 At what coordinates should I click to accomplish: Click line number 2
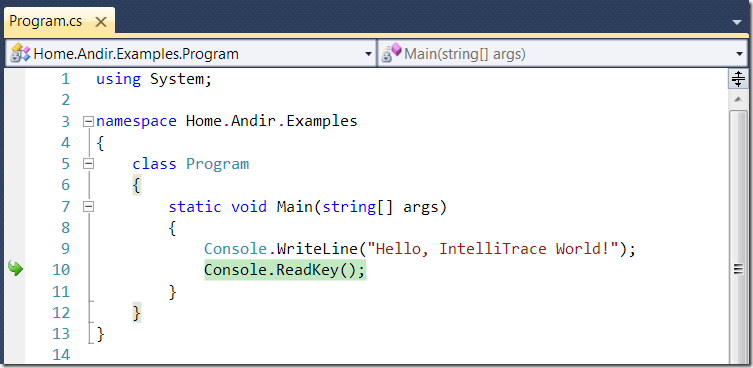click(65, 100)
